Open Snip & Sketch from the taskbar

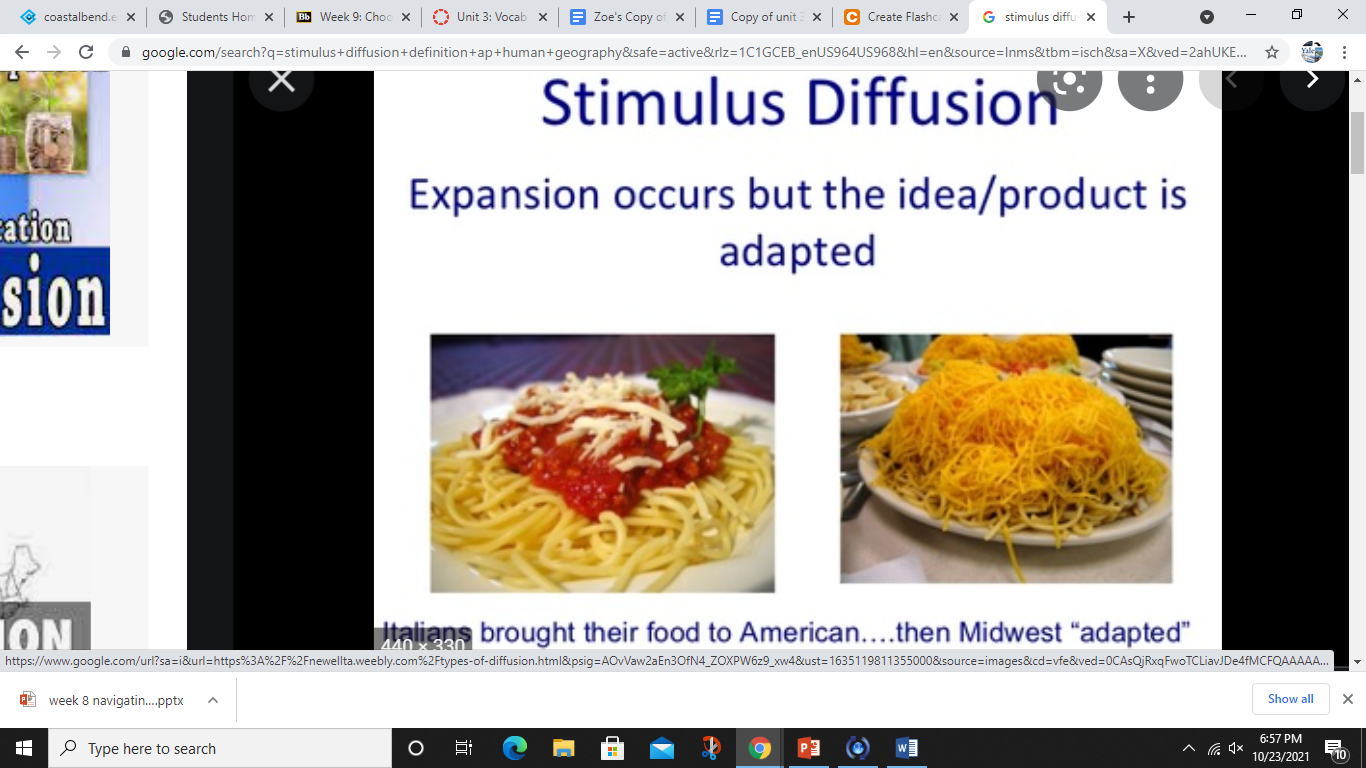tap(711, 748)
